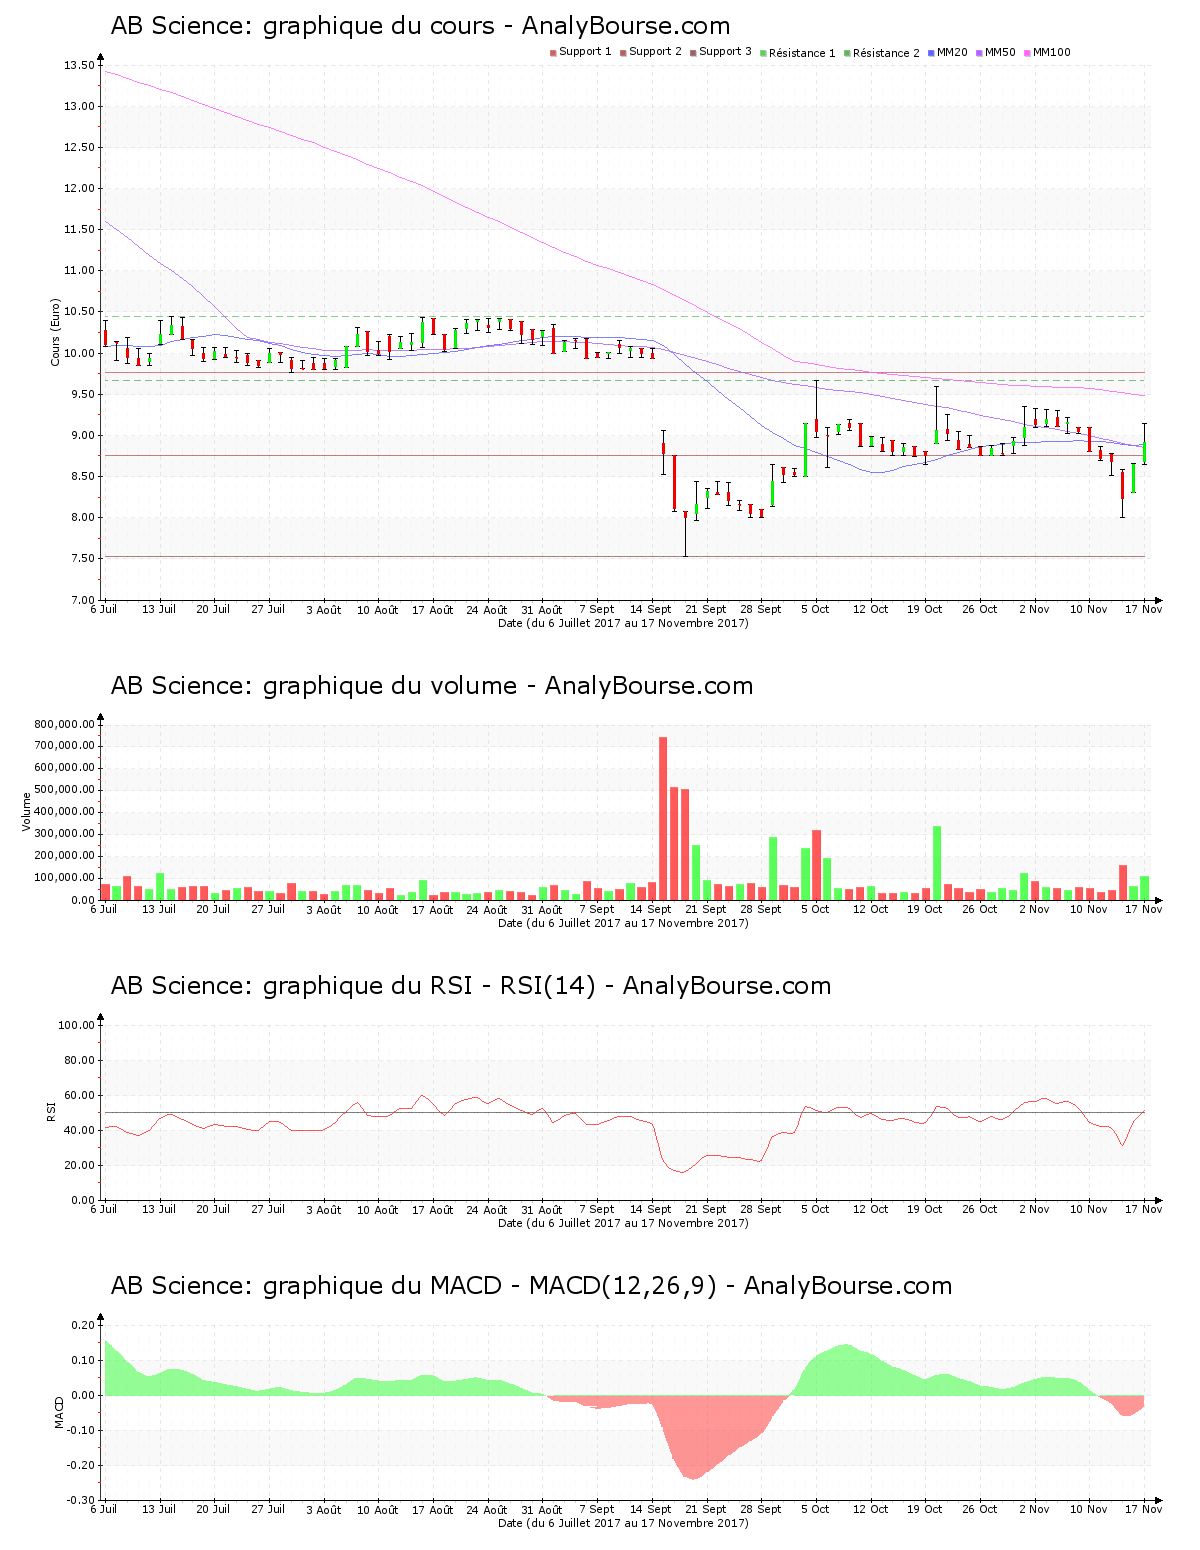
Task: Click the 'Cours (Euro)' y-axis label
Action: (x=56, y=332)
